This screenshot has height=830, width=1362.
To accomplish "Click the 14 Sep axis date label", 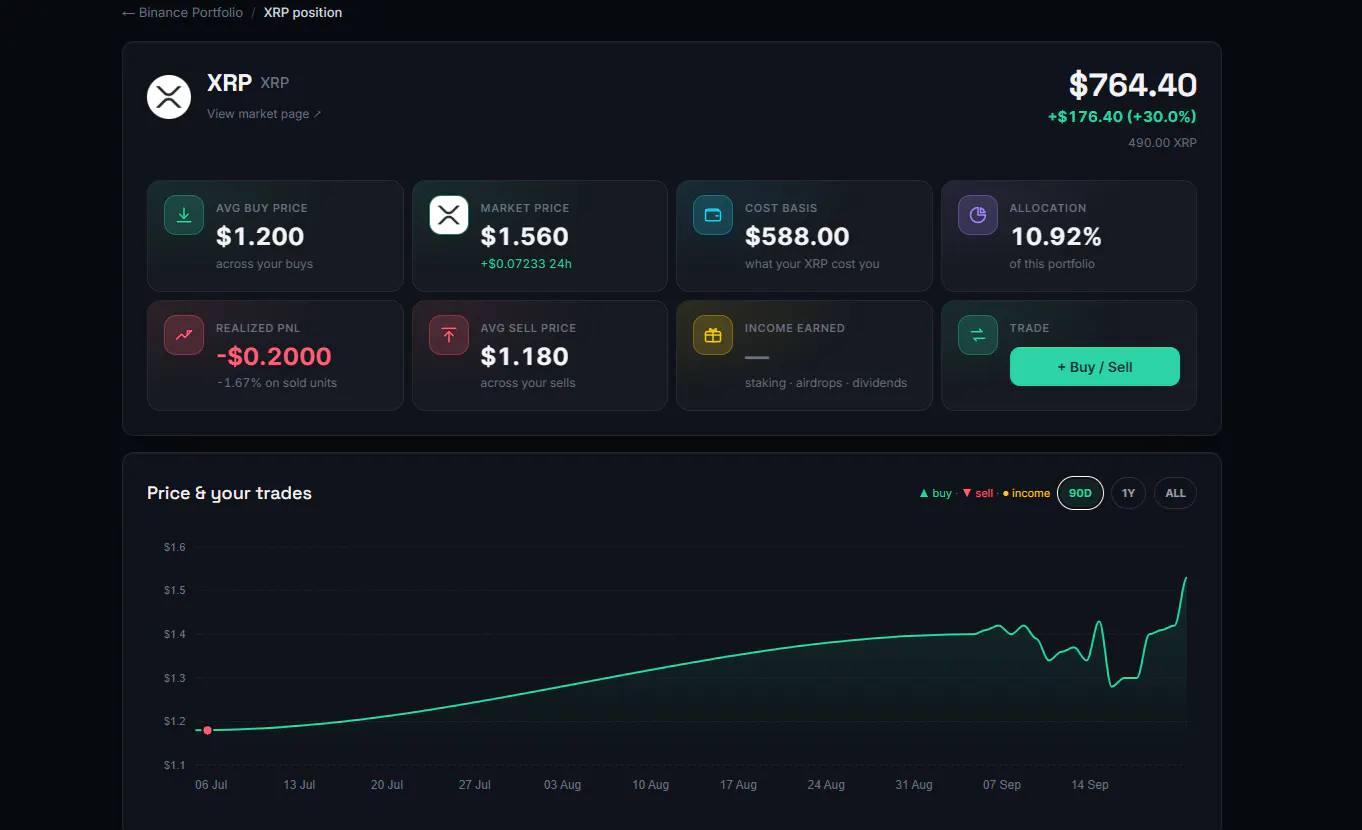I will (1090, 785).
